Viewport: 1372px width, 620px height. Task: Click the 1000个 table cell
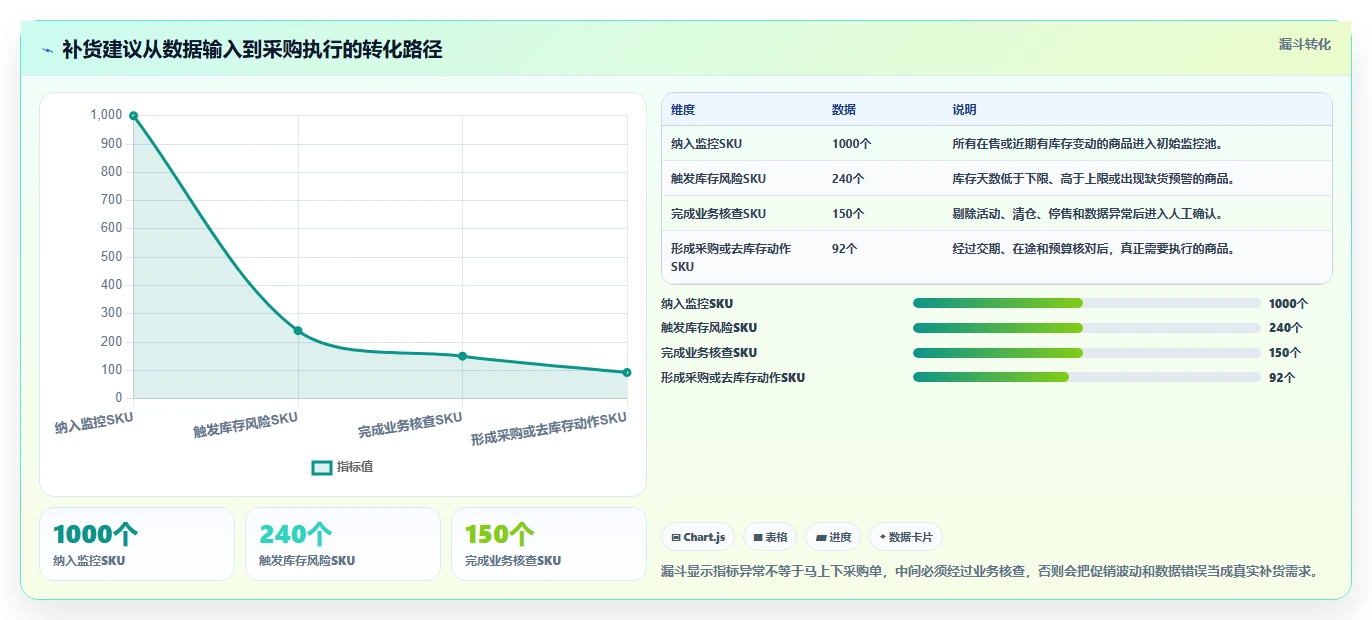(851, 144)
